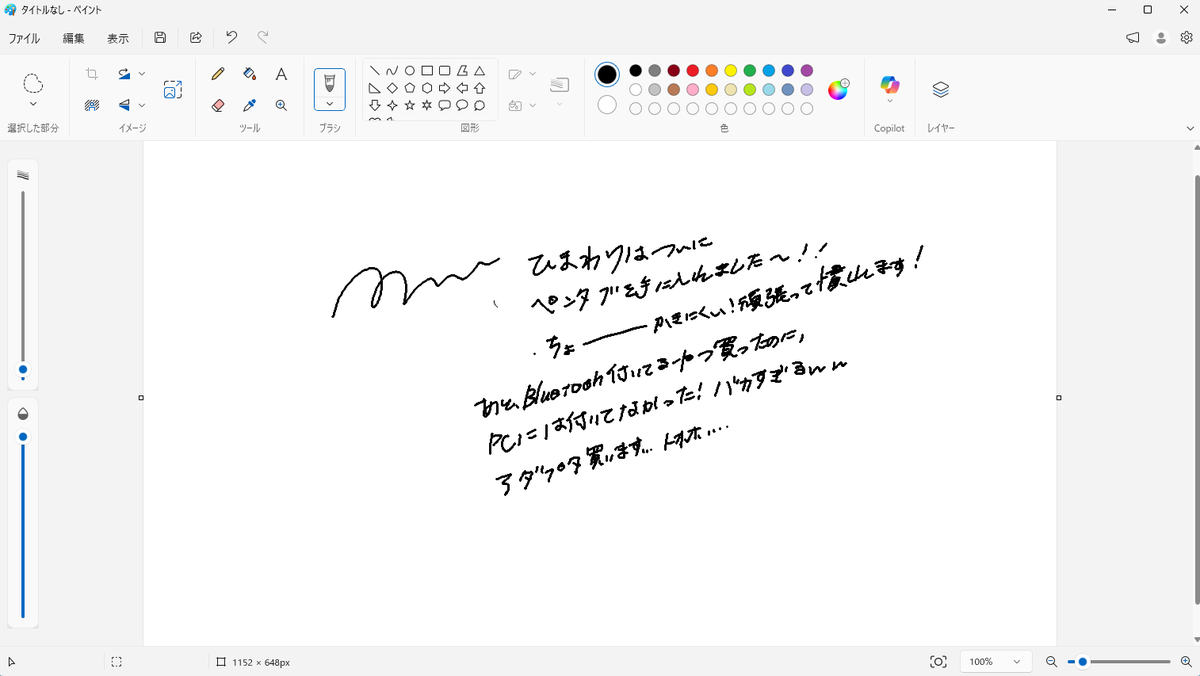Pick the red color swatch
Image resolution: width=1200 pixels, height=676 pixels.
pos(692,70)
